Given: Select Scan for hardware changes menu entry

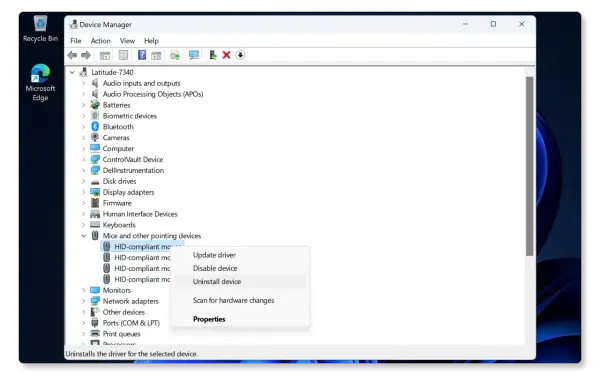Looking at the screenshot, I should click(240, 300).
